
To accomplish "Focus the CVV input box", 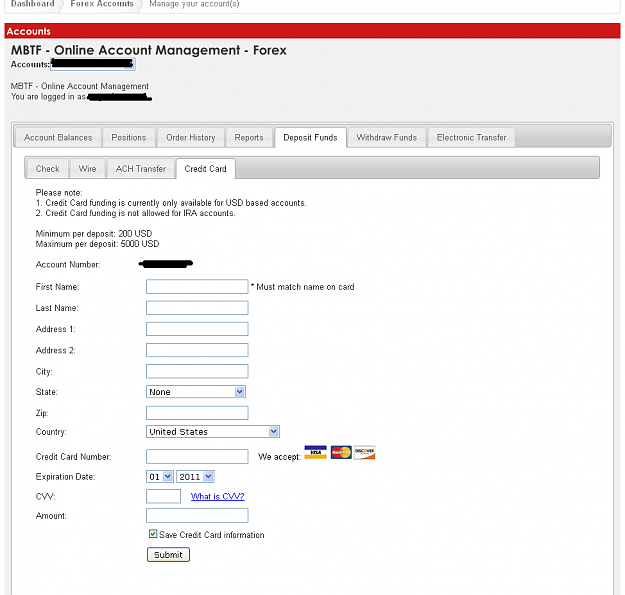I will [163, 496].
